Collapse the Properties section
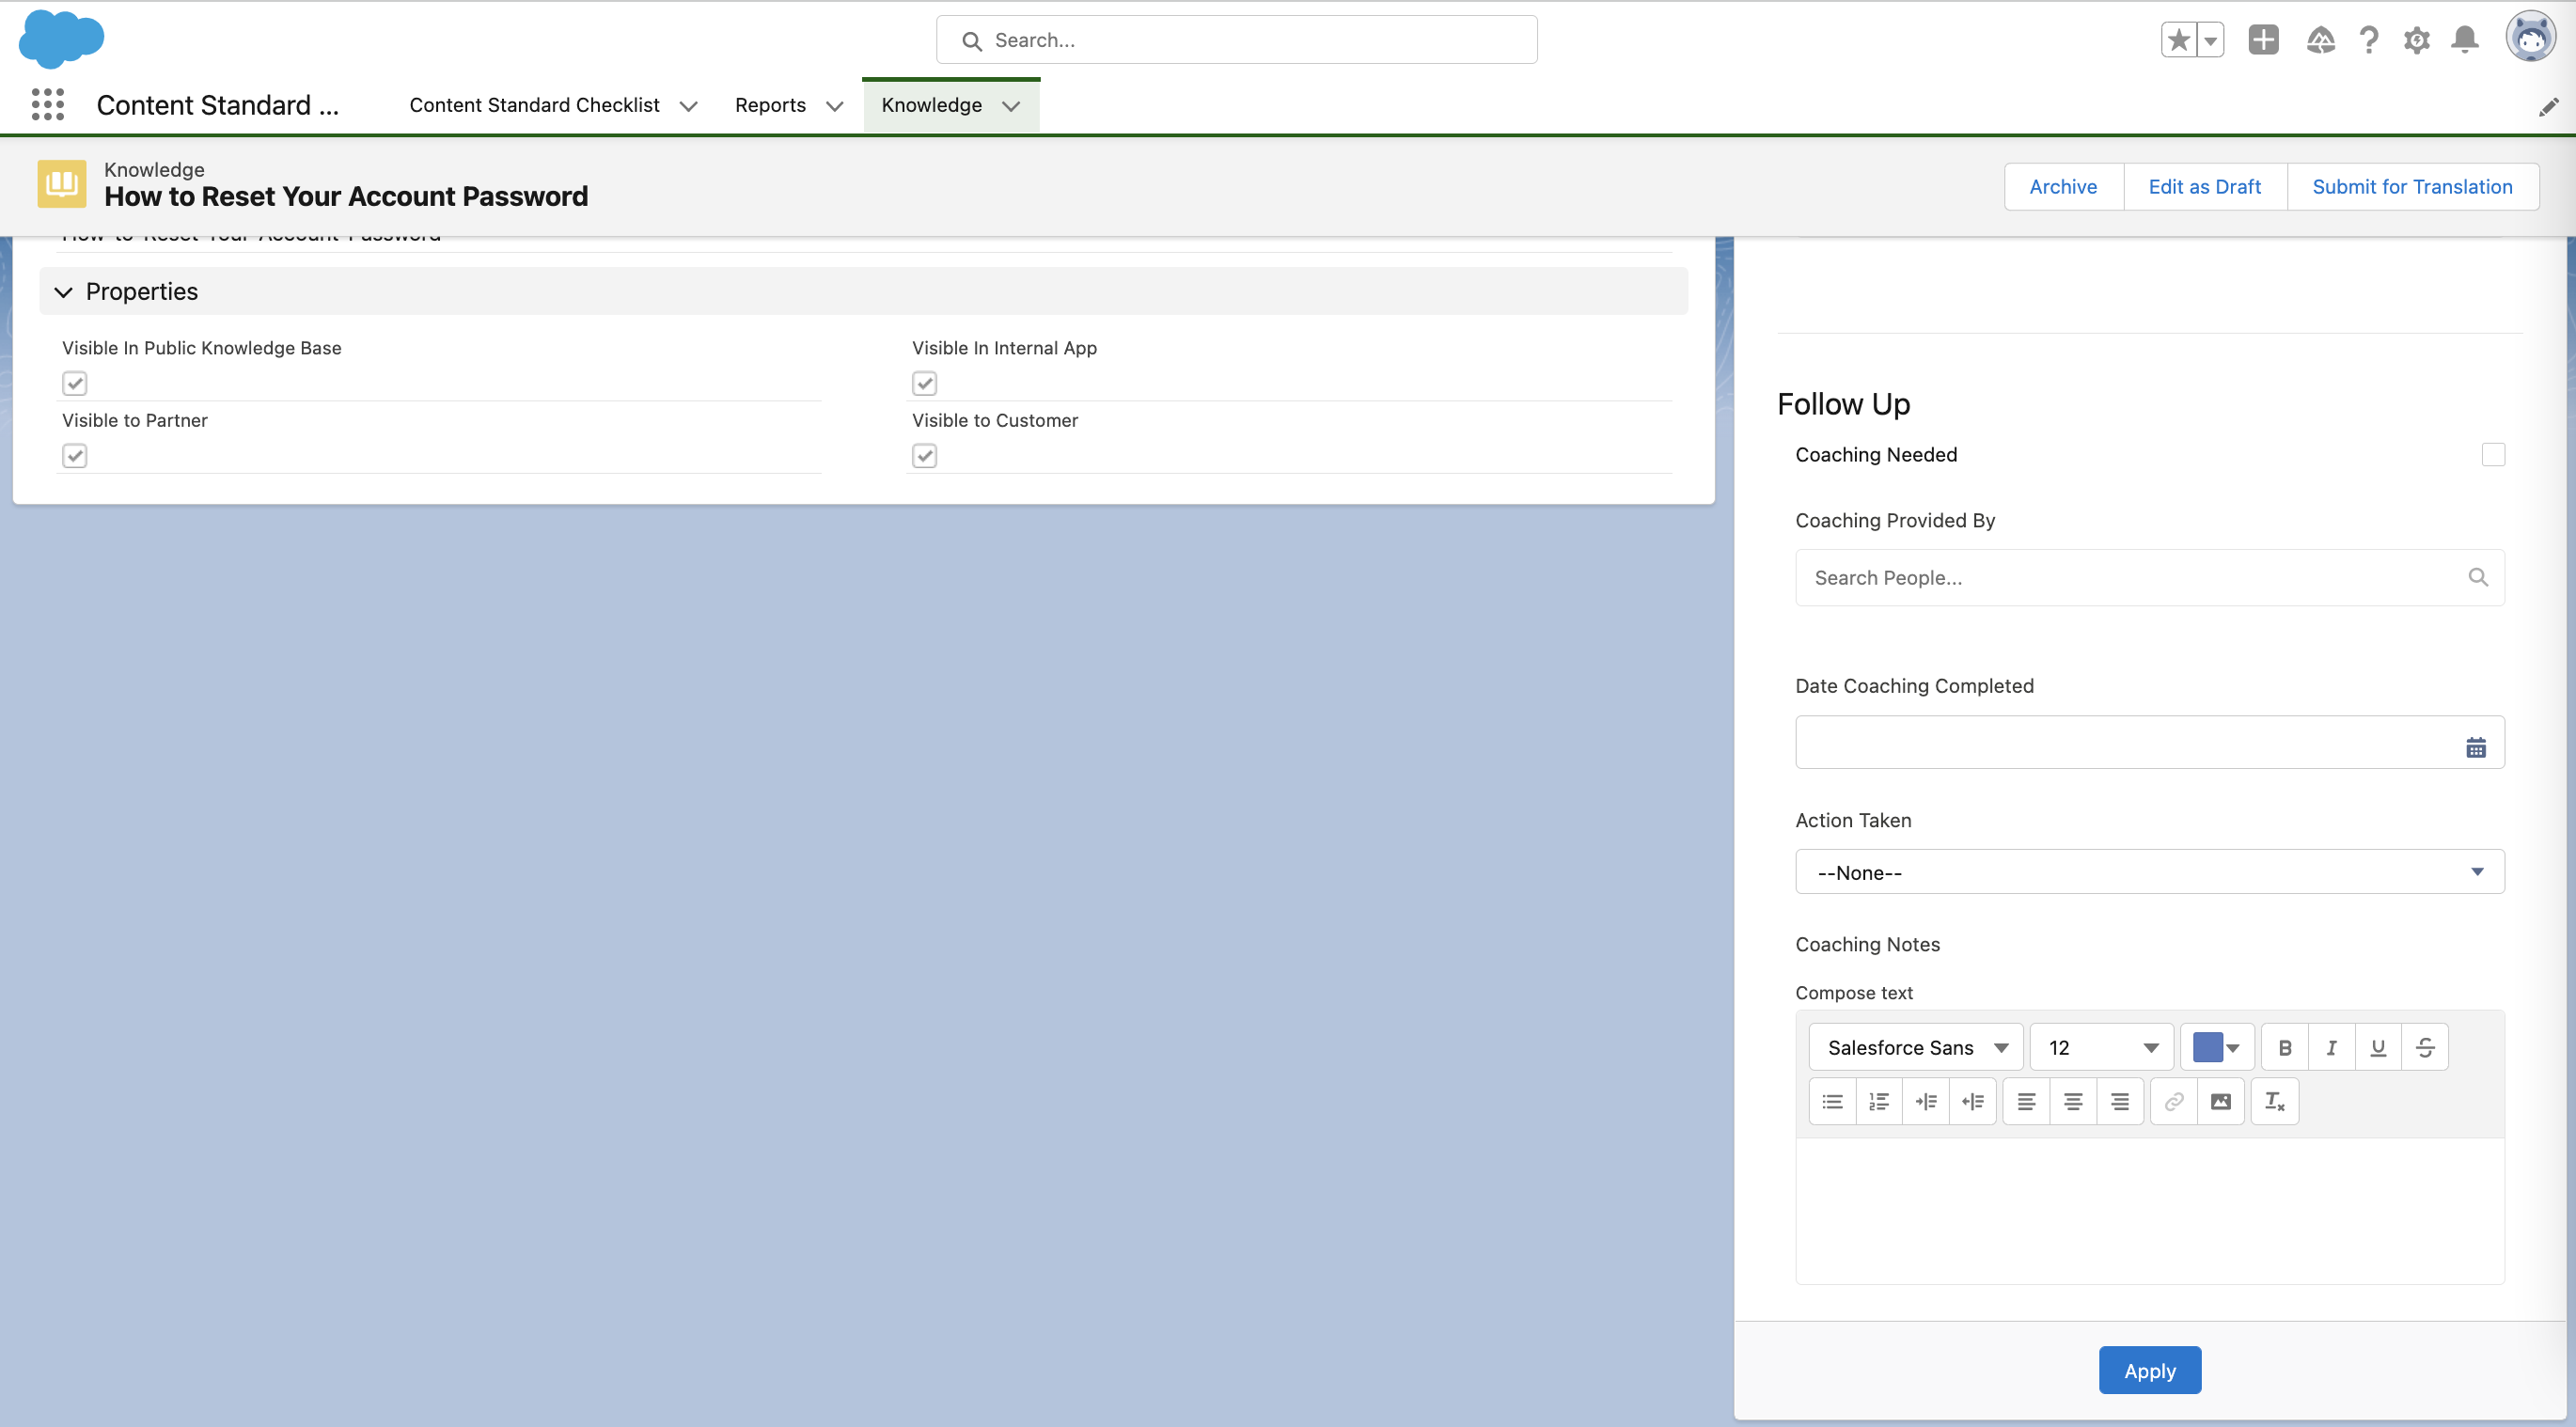Image resolution: width=2576 pixels, height=1427 pixels. pyautogui.click(x=64, y=292)
